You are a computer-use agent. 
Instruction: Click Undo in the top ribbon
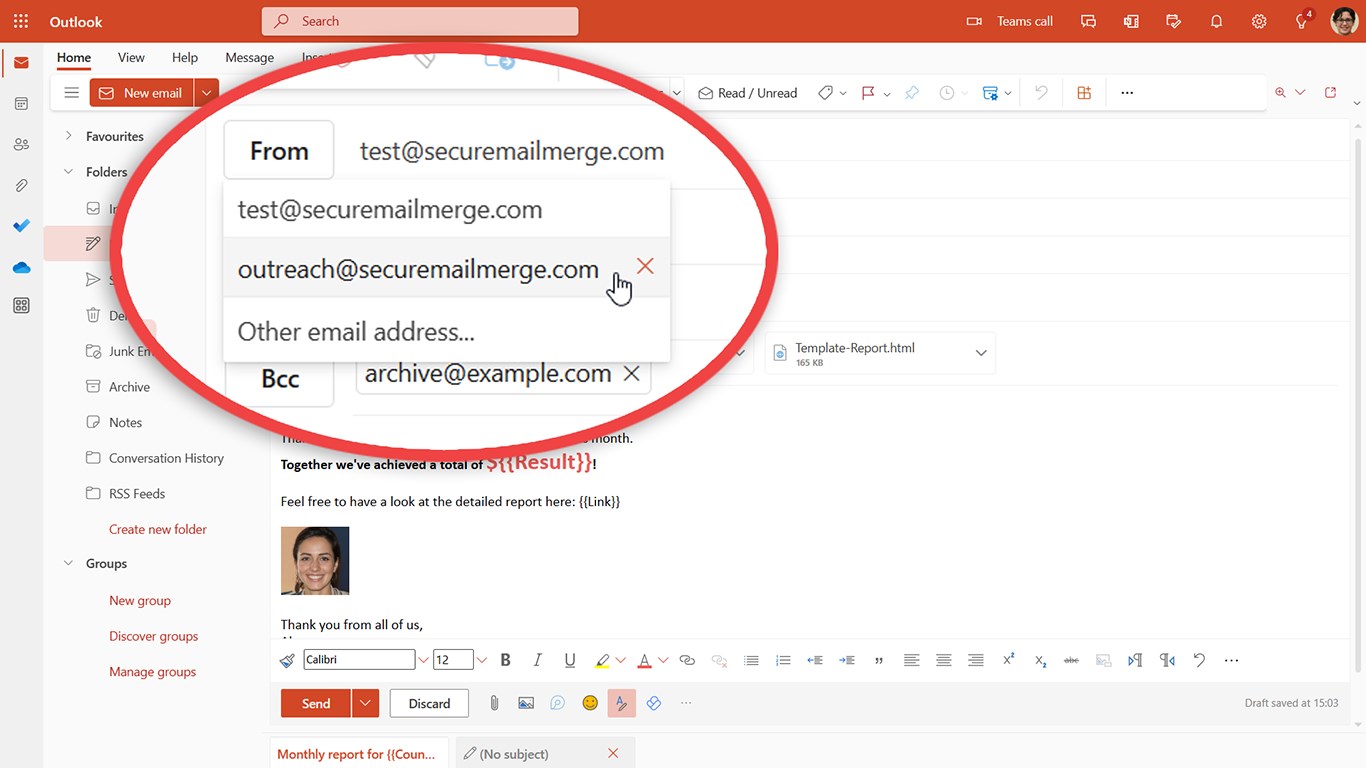1042,93
